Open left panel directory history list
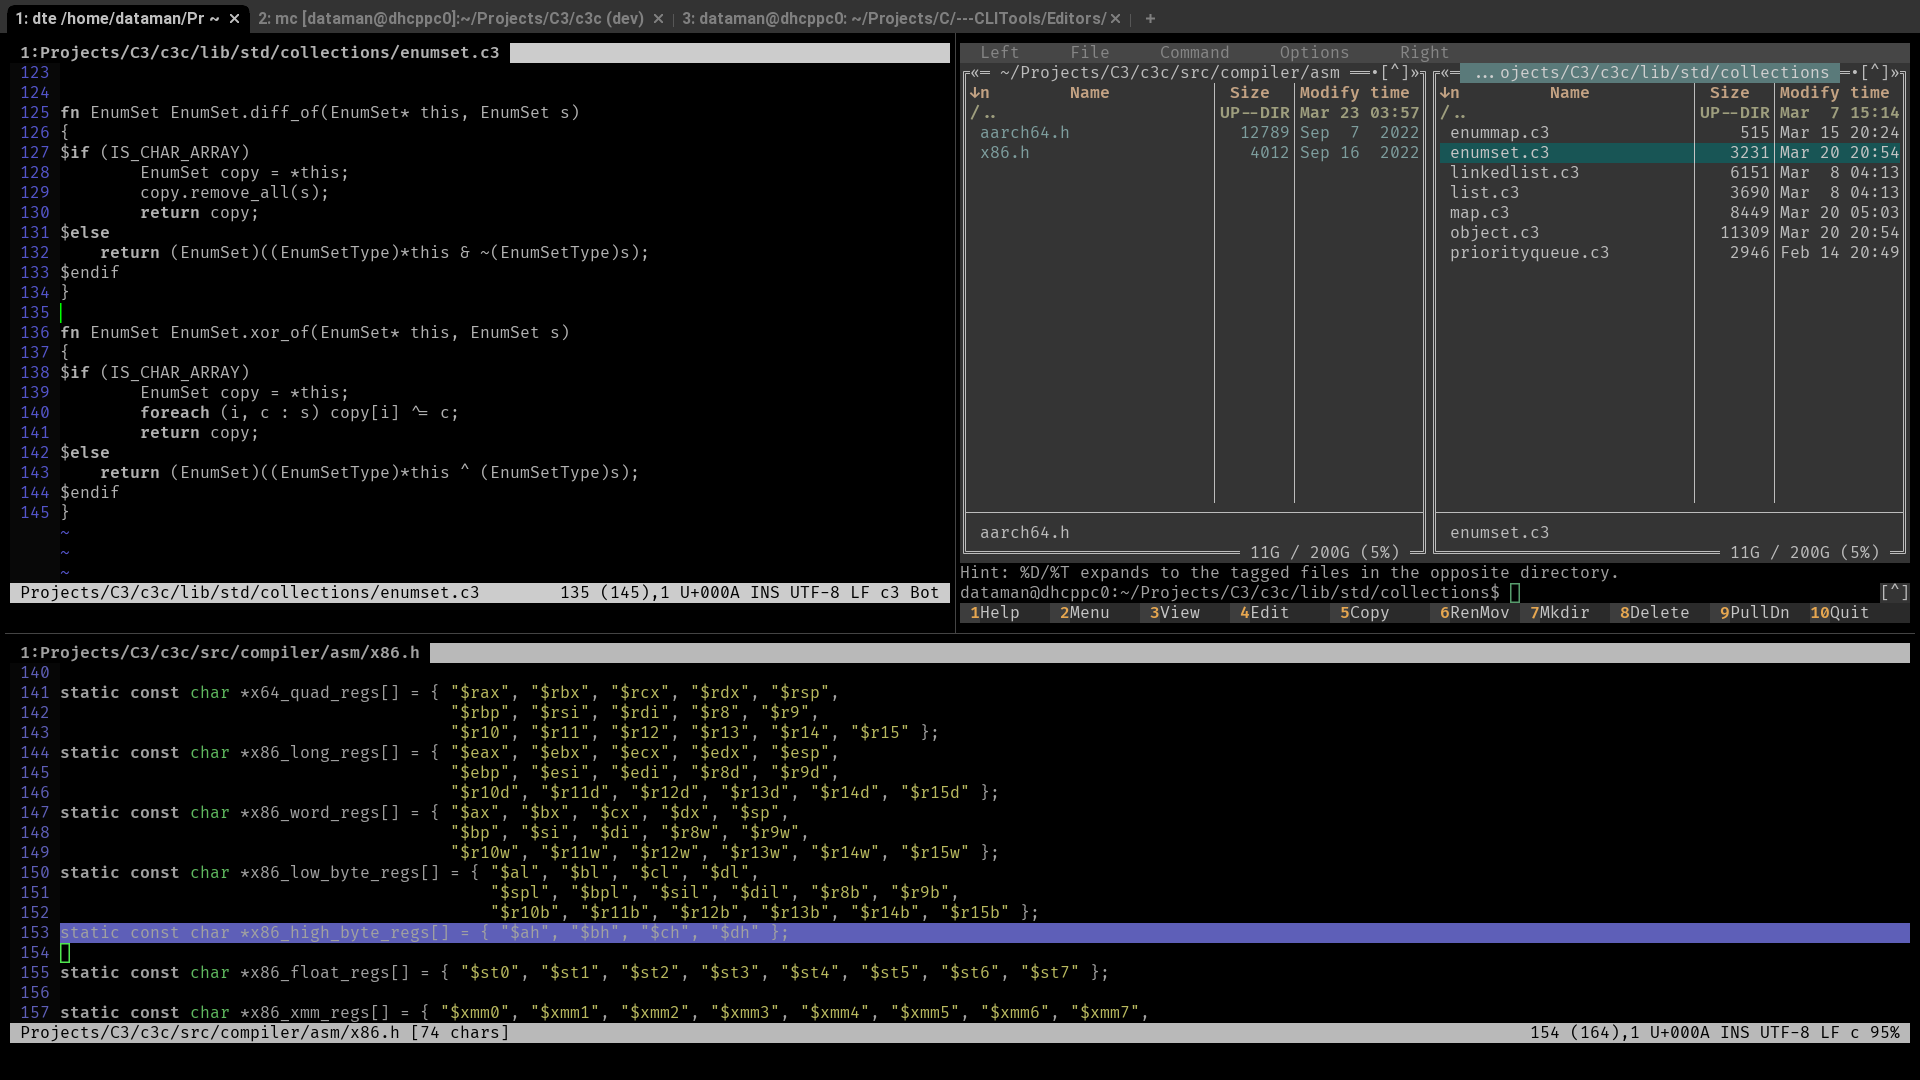The height and width of the screenshot is (1080, 1920). (x=1394, y=72)
